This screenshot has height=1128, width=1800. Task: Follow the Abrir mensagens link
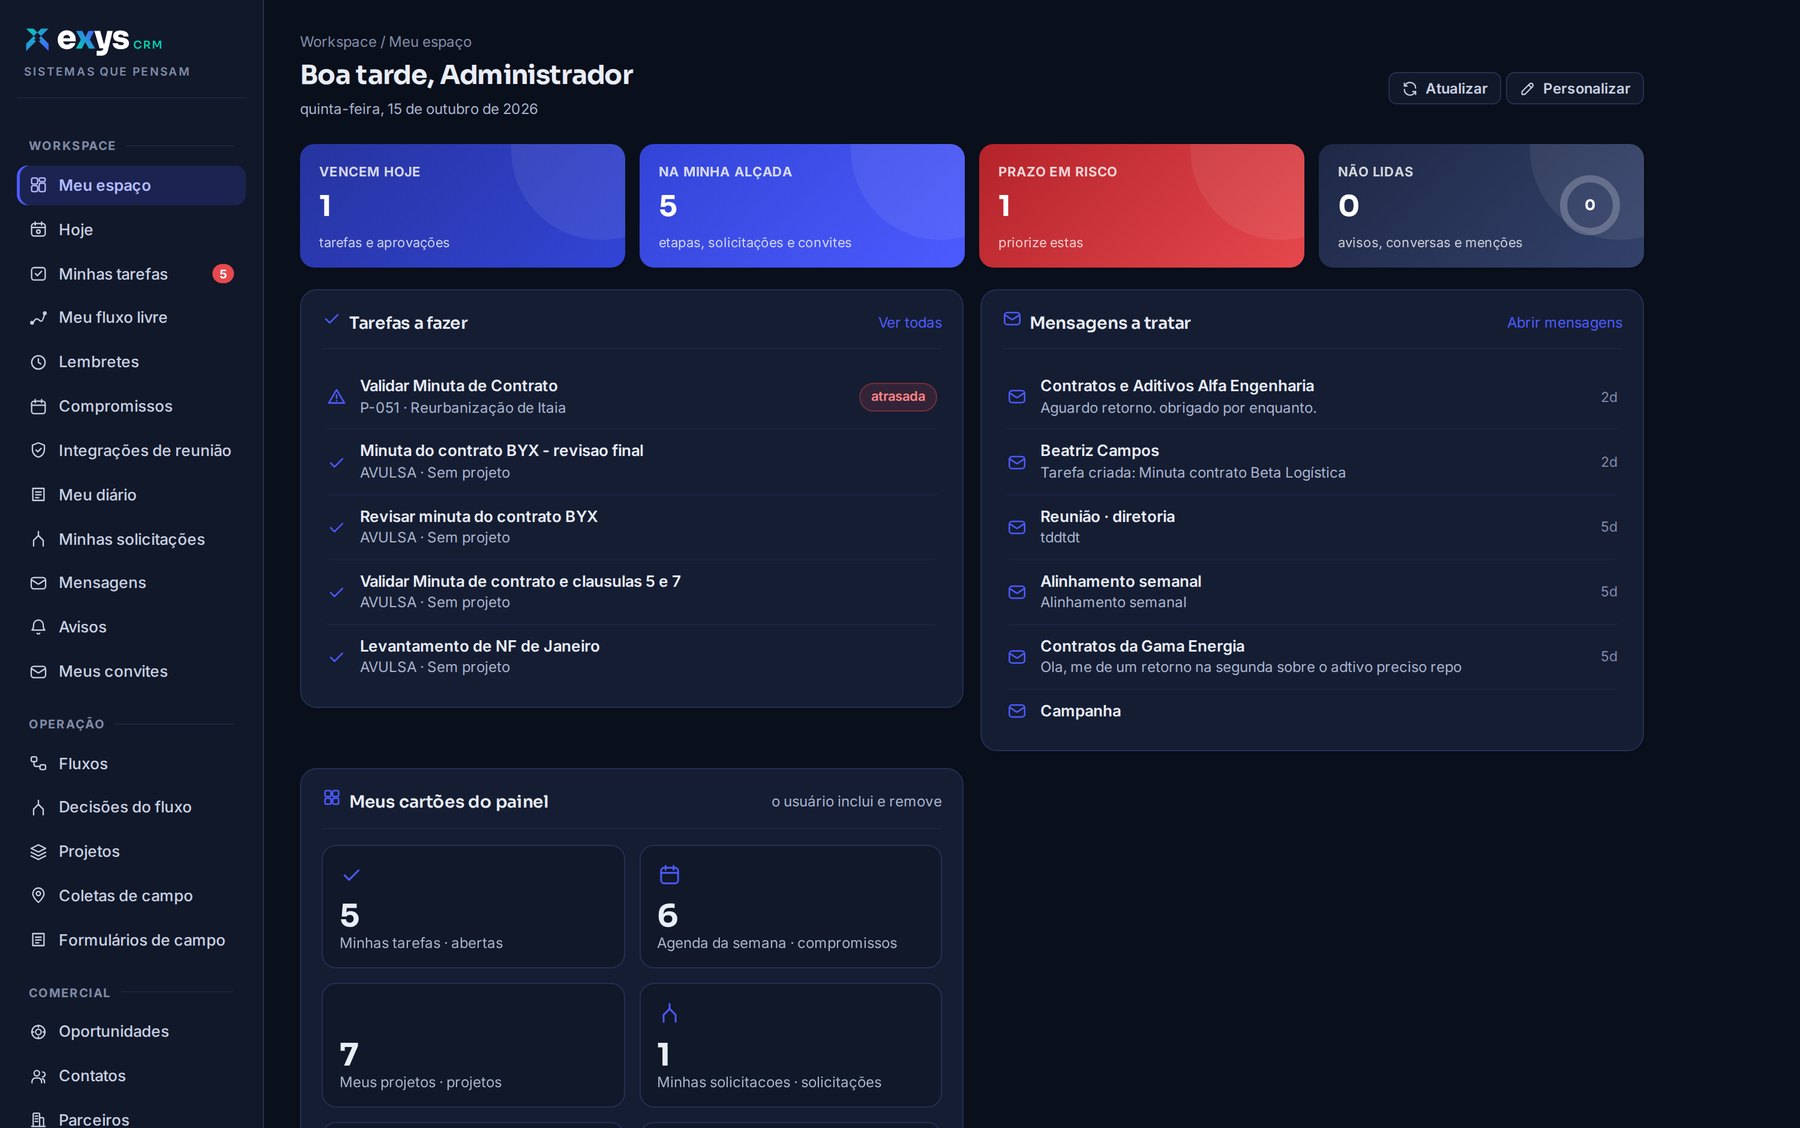point(1565,322)
